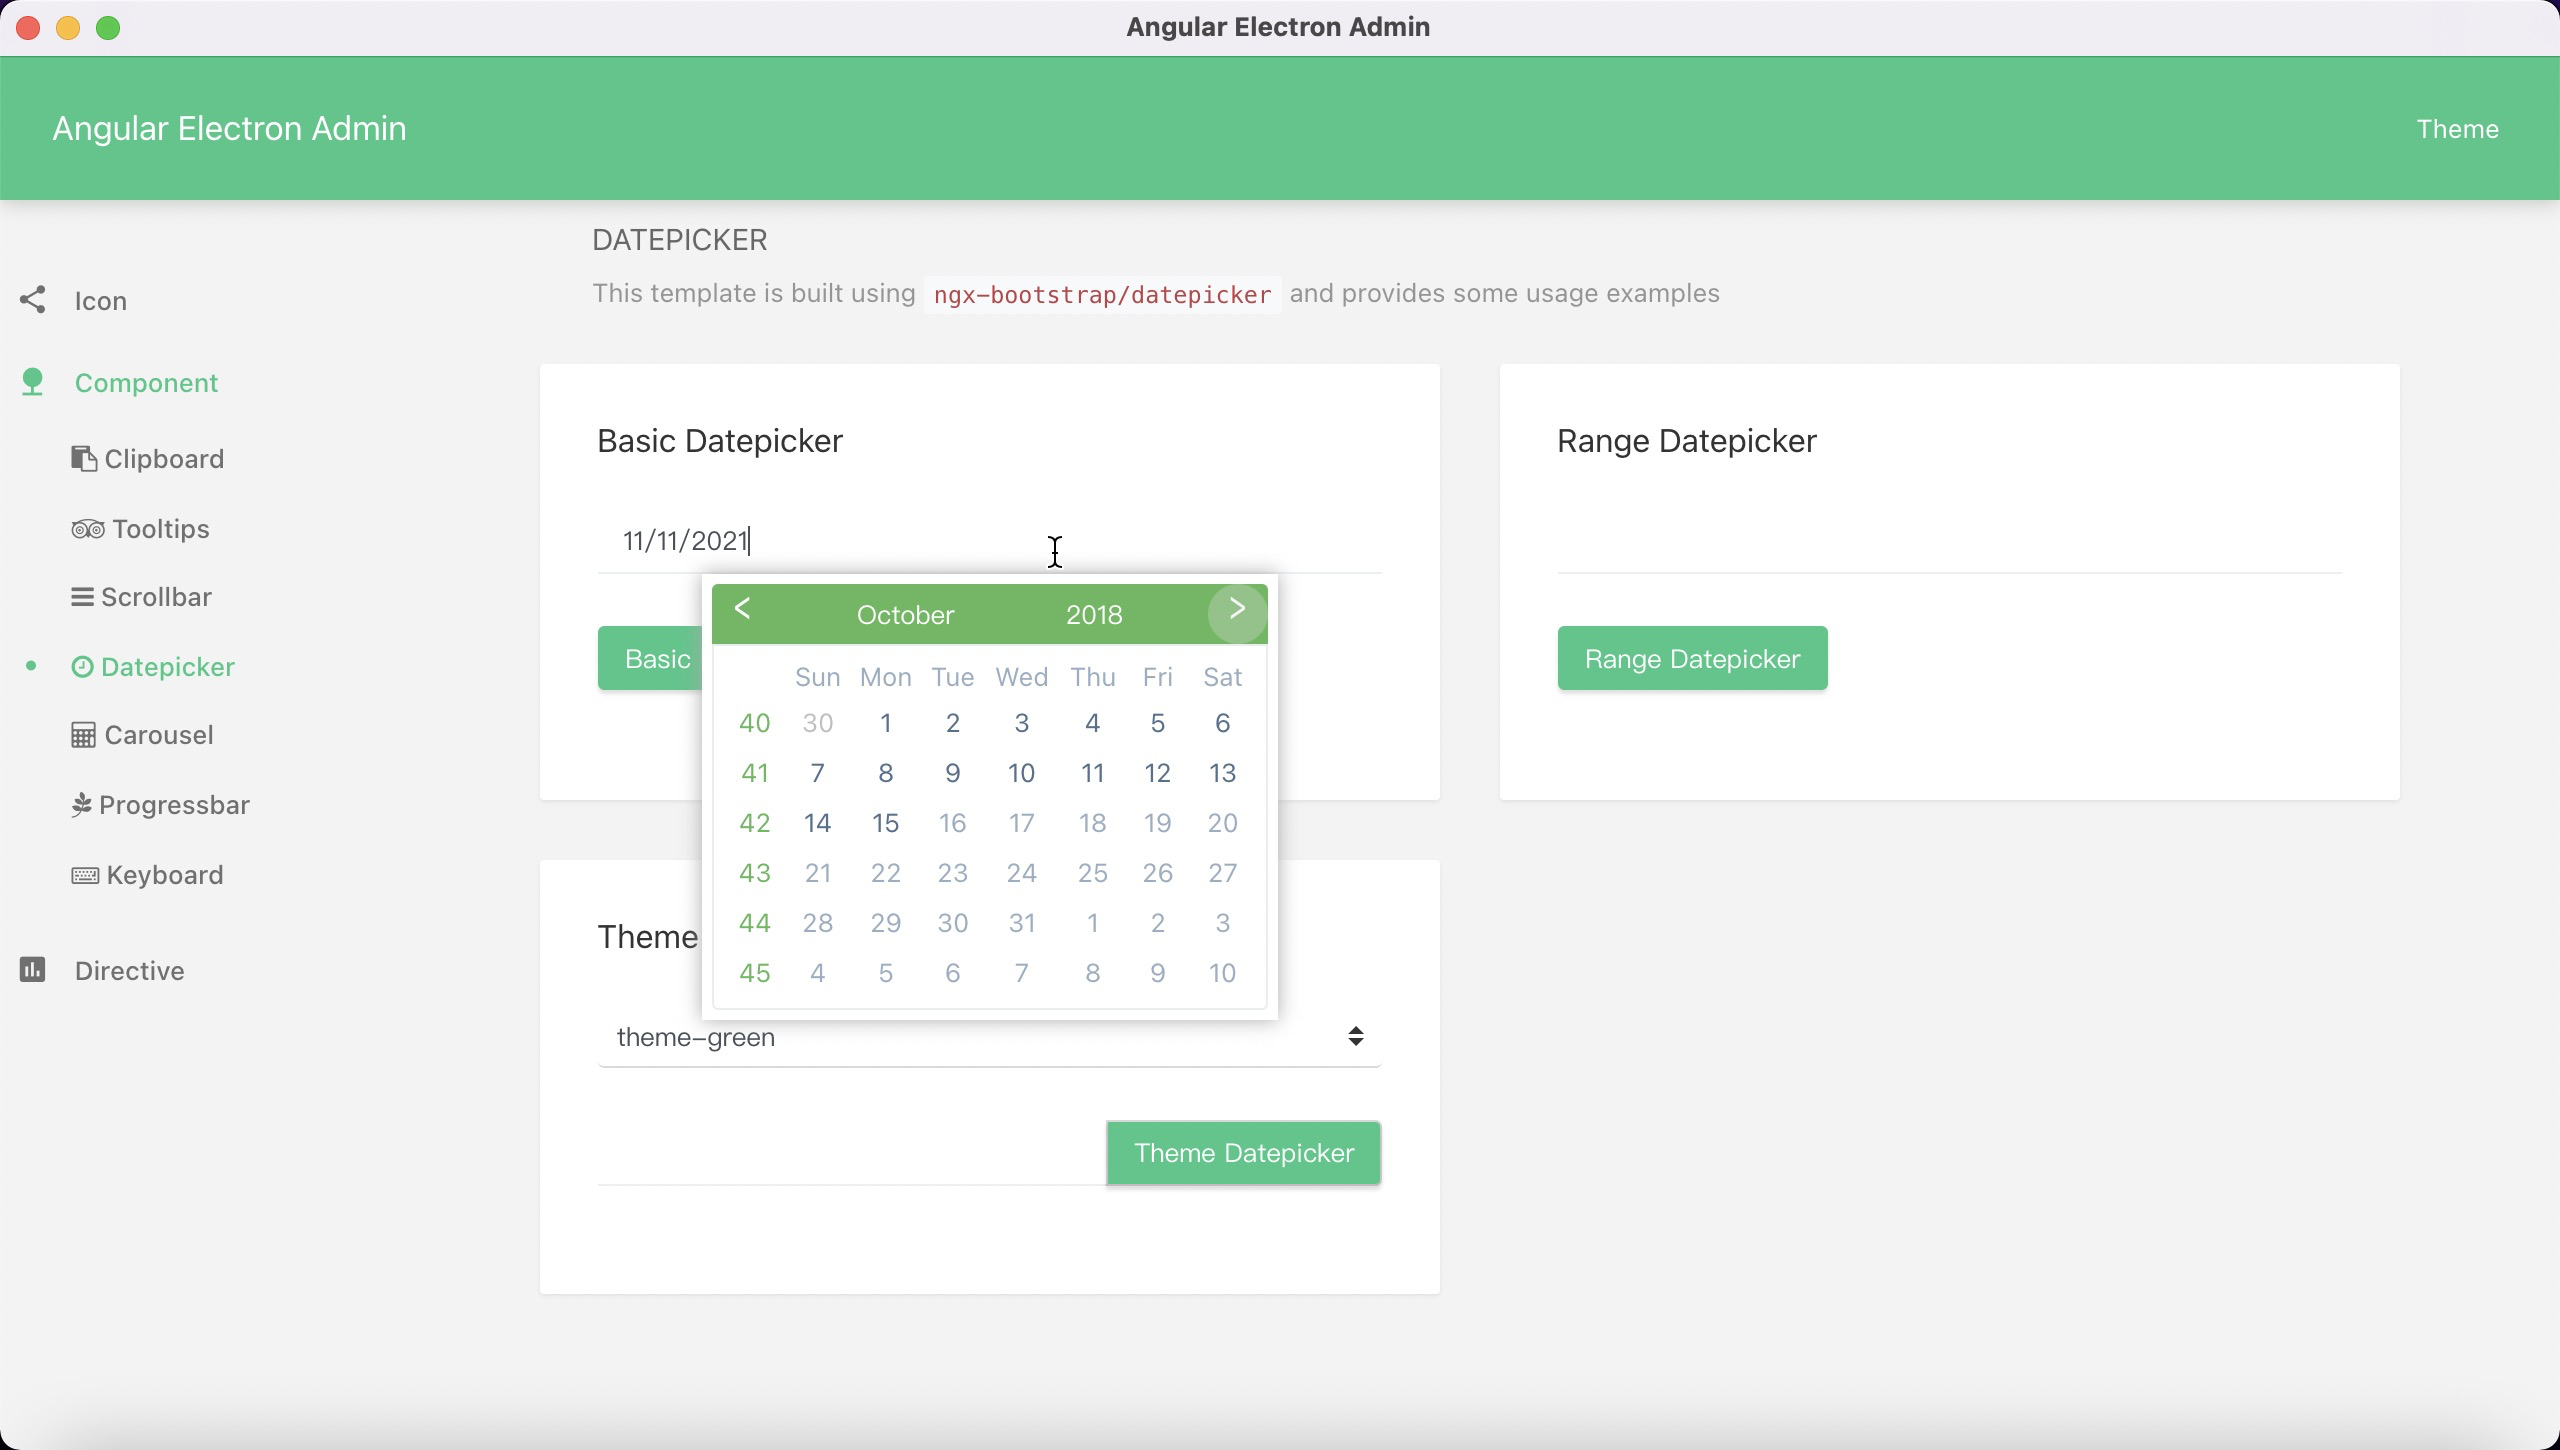Select October 3 in the calendar
2560x1450 pixels.
click(1021, 723)
